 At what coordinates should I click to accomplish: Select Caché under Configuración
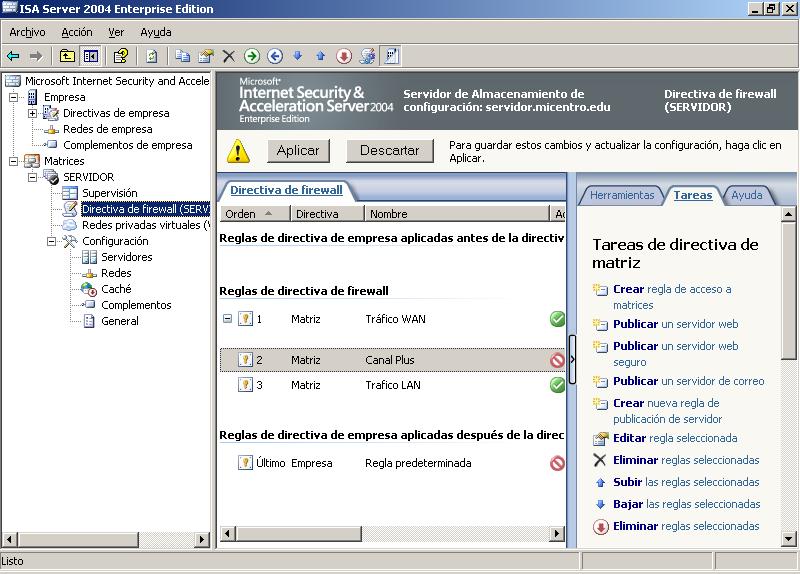click(116, 289)
